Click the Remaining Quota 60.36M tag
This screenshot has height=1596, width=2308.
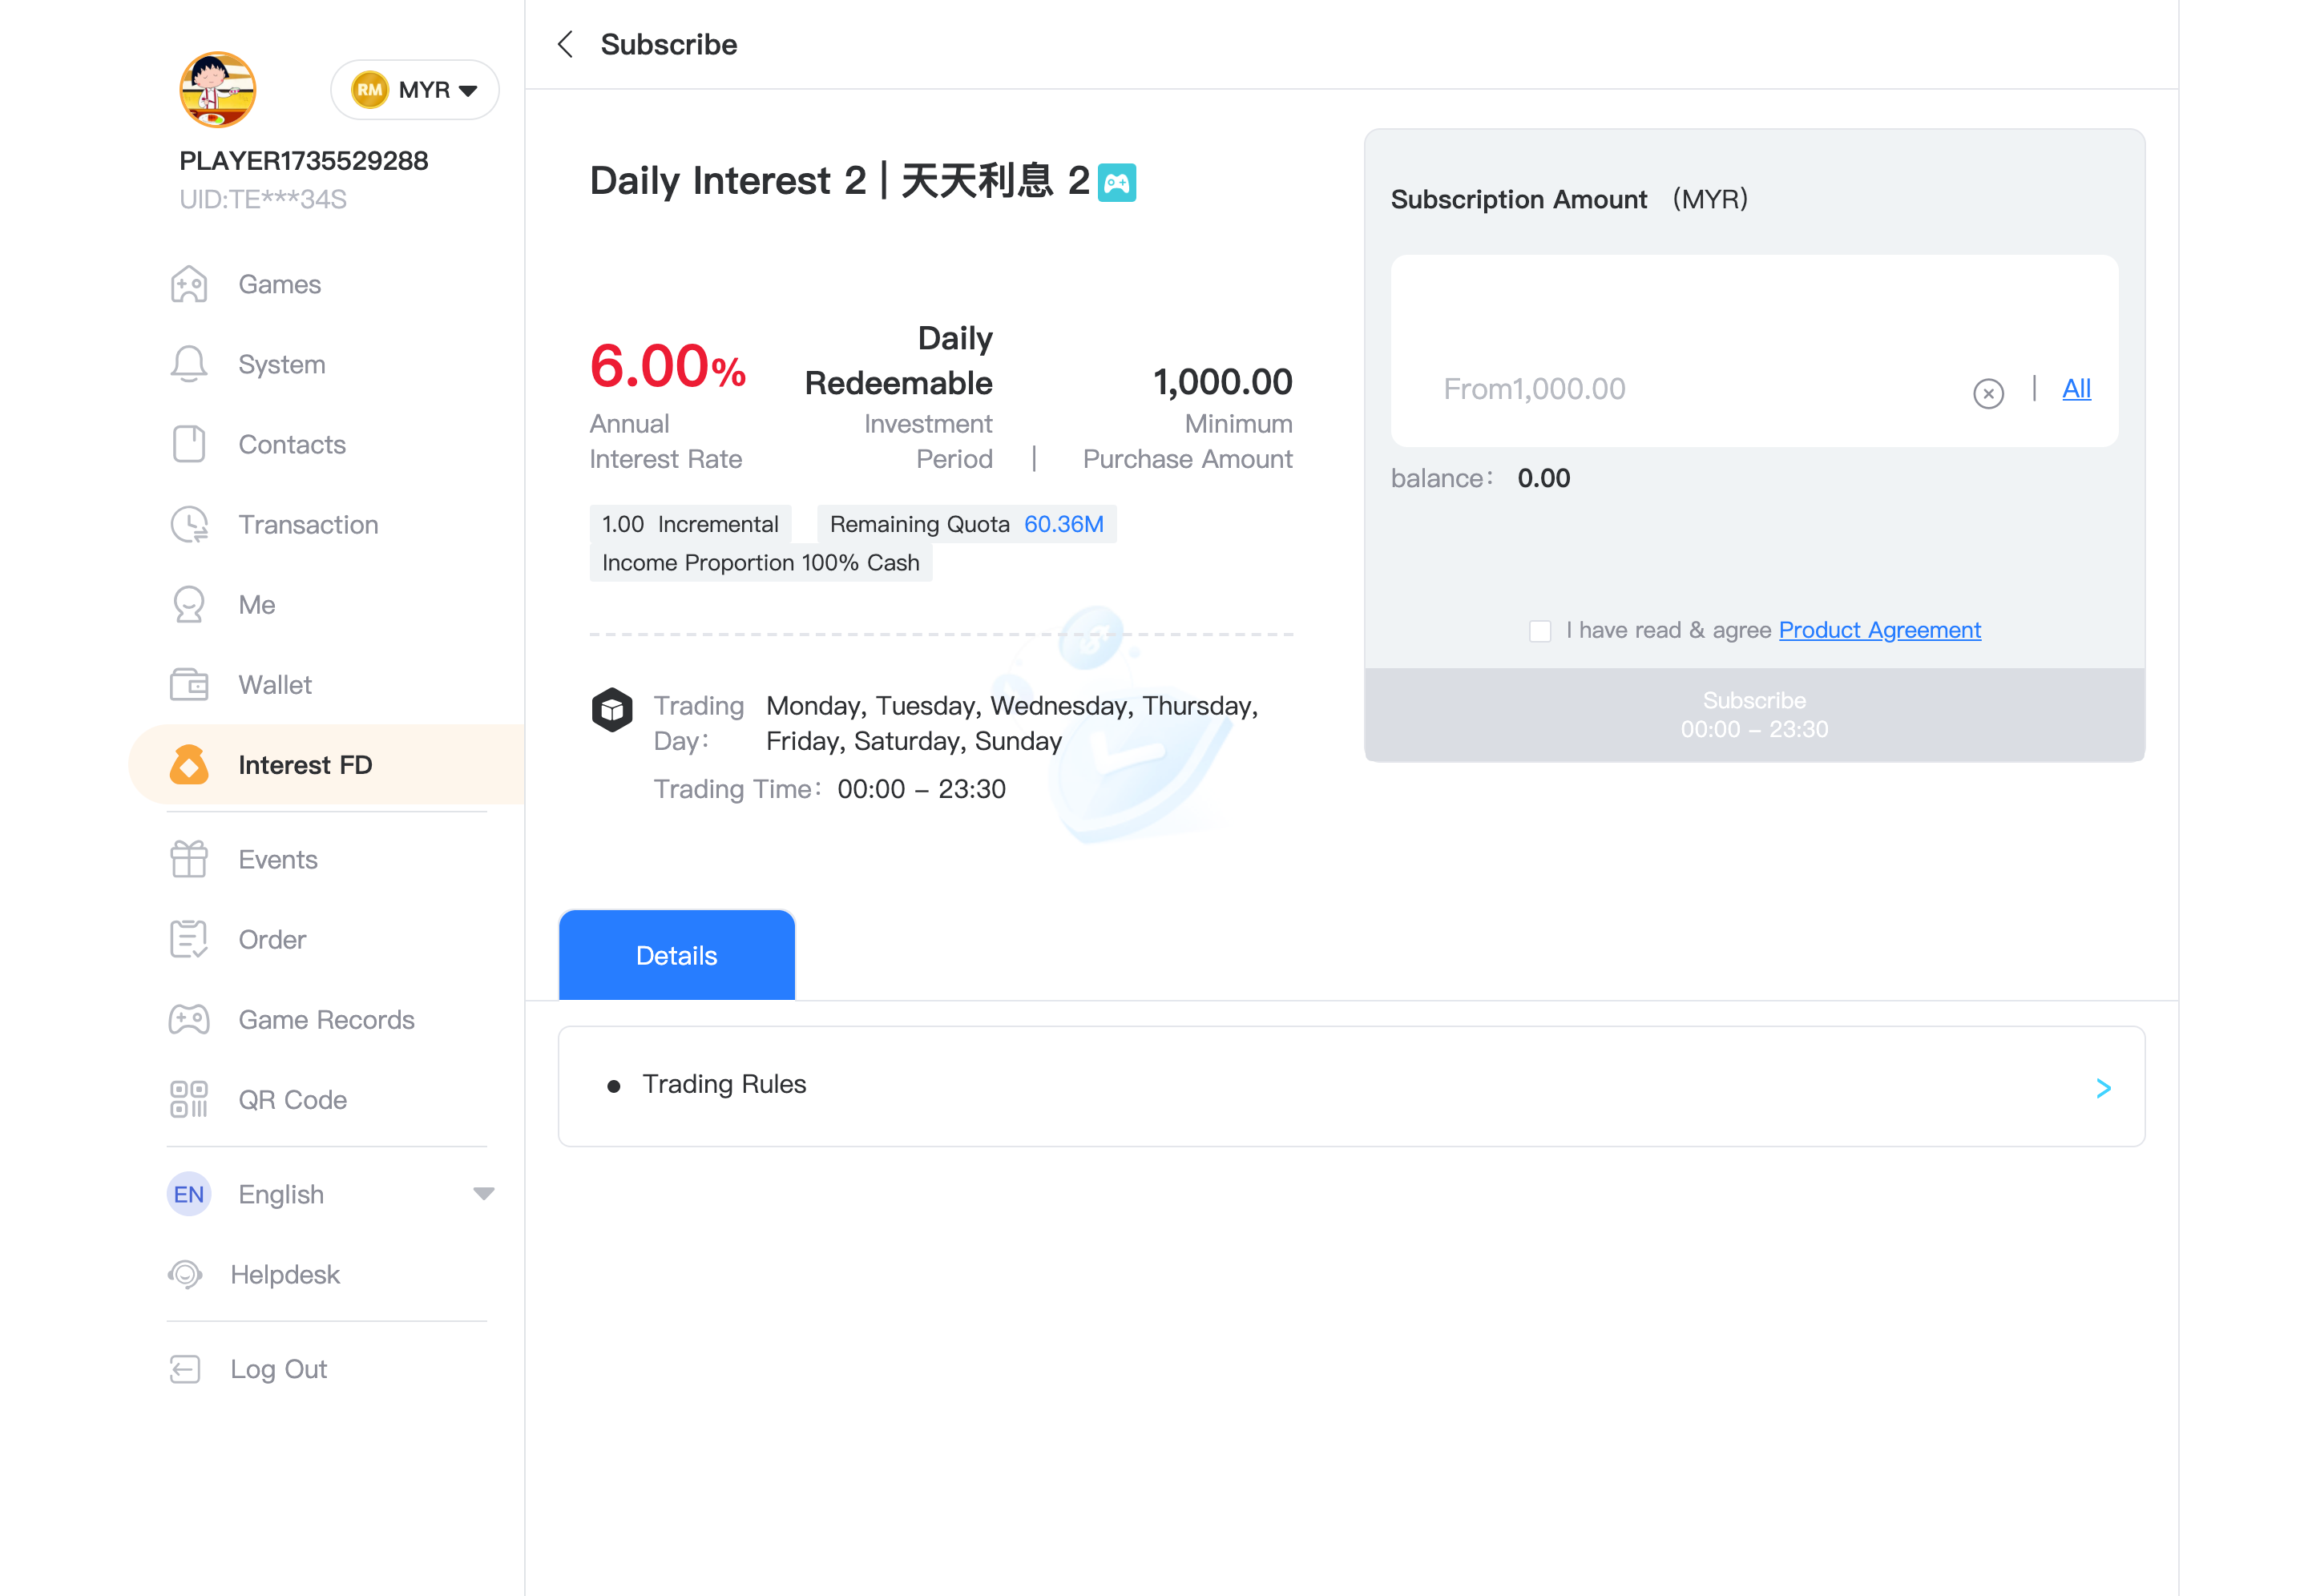click(967, 524)
